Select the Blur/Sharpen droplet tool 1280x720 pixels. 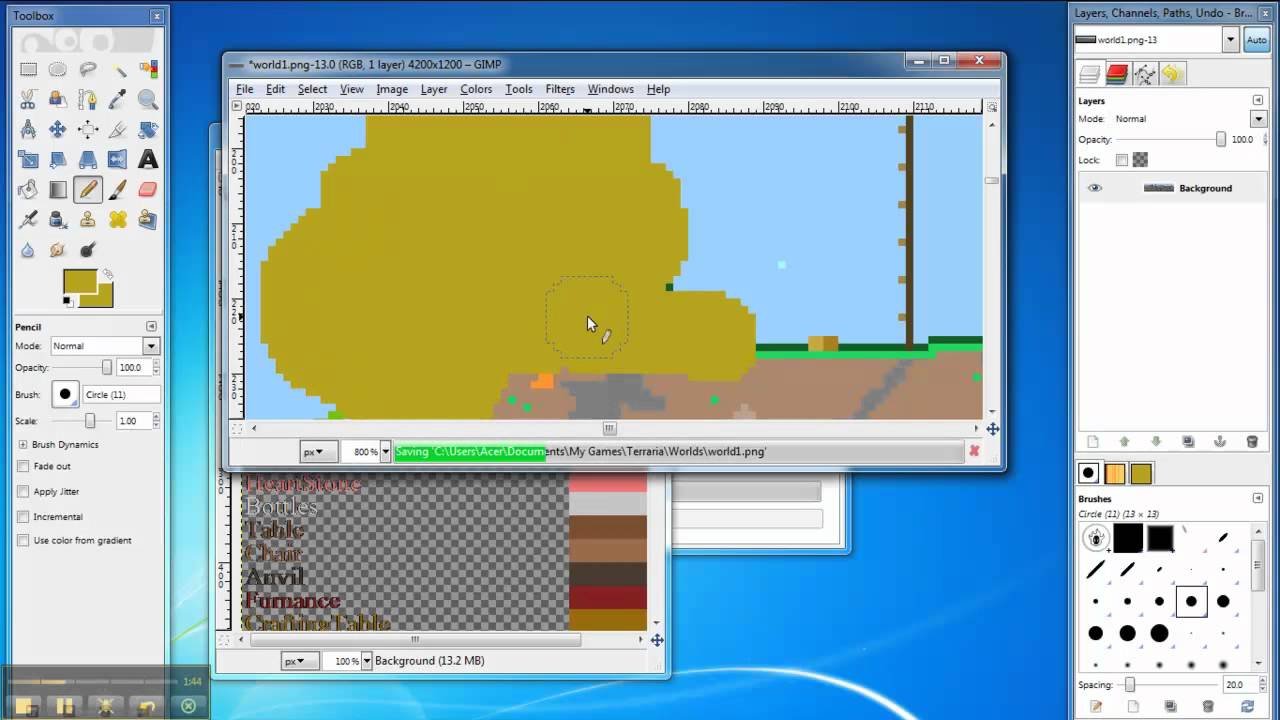(28, 249)
